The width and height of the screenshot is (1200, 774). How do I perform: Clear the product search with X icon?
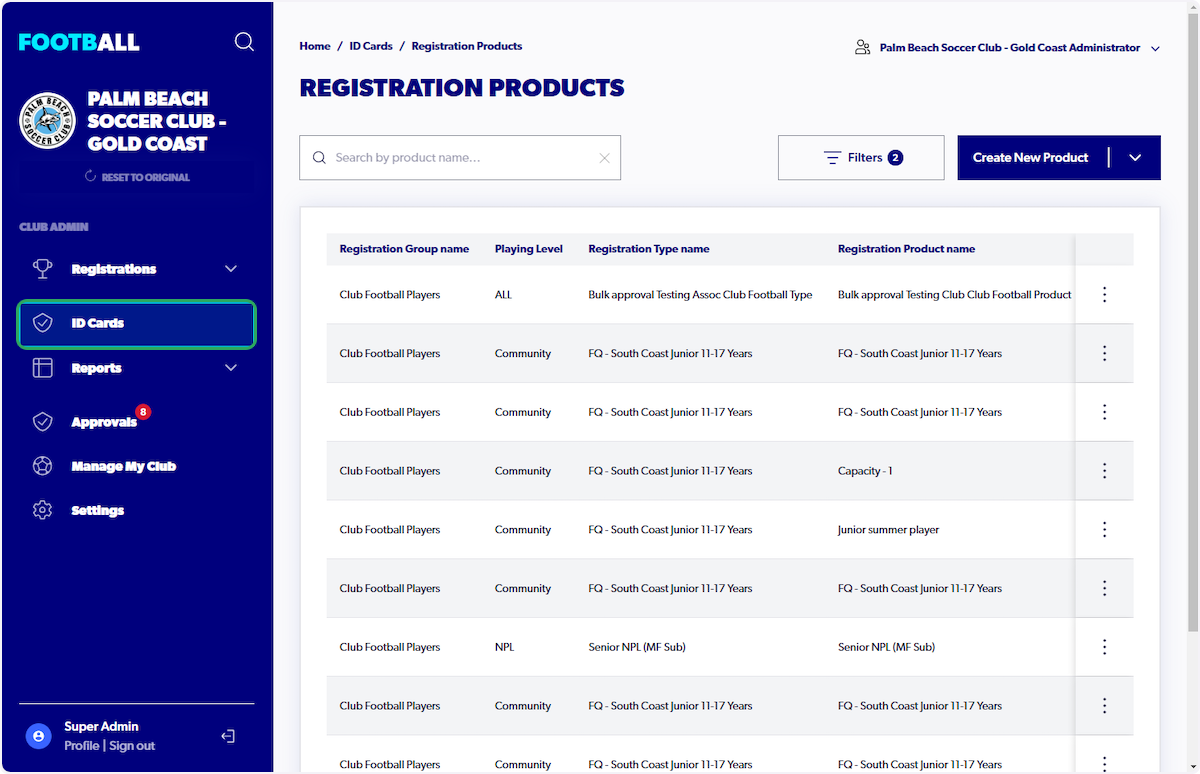(x=604, y=158)
